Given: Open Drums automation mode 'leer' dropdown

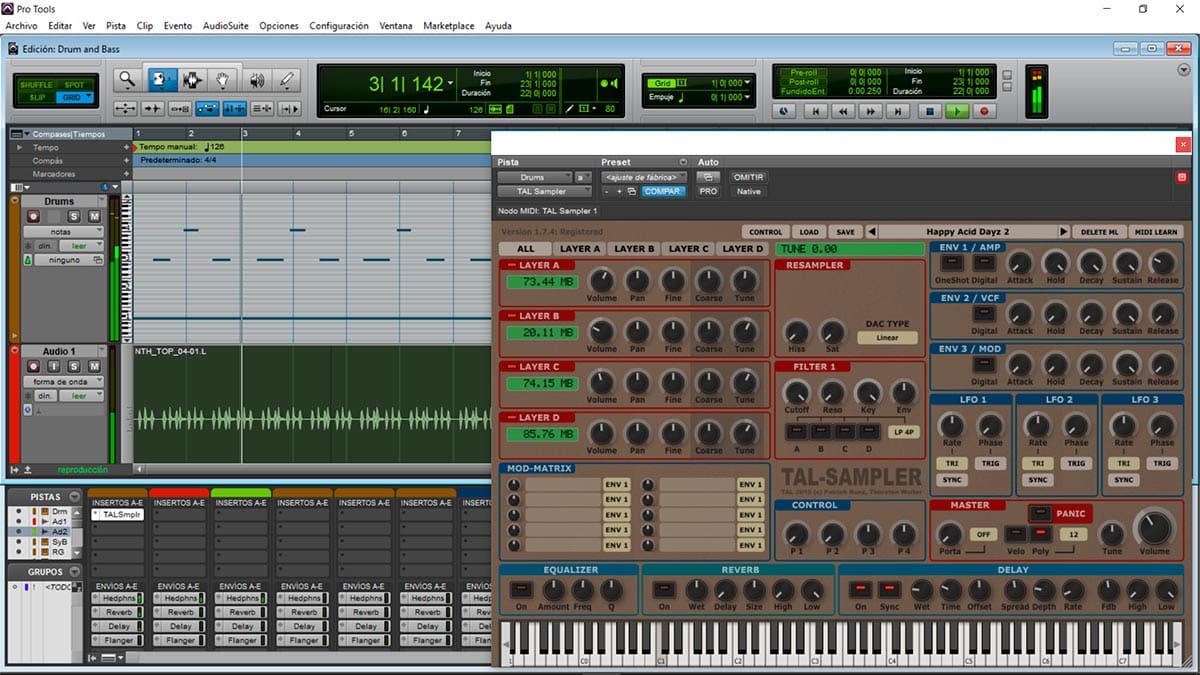Looking at the screenshot, I should pos(81,245).
